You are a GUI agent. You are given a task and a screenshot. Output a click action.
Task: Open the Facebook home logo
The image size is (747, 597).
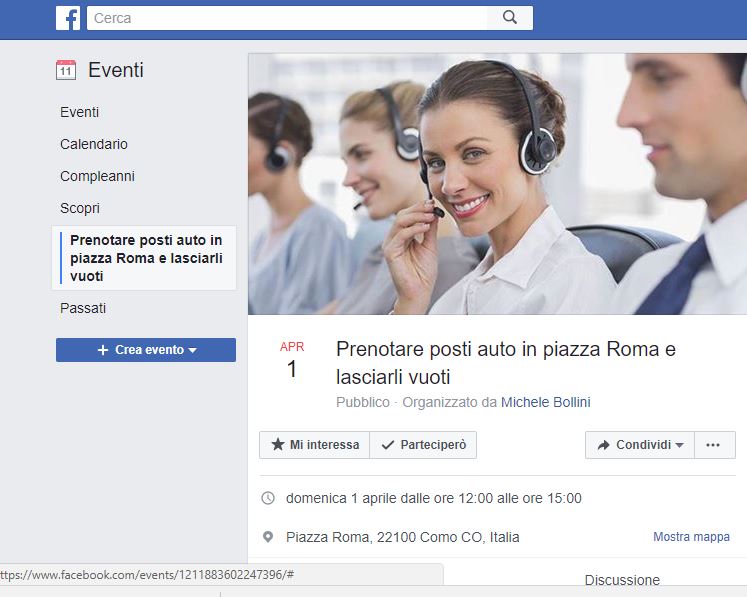(x=68, y=18)
